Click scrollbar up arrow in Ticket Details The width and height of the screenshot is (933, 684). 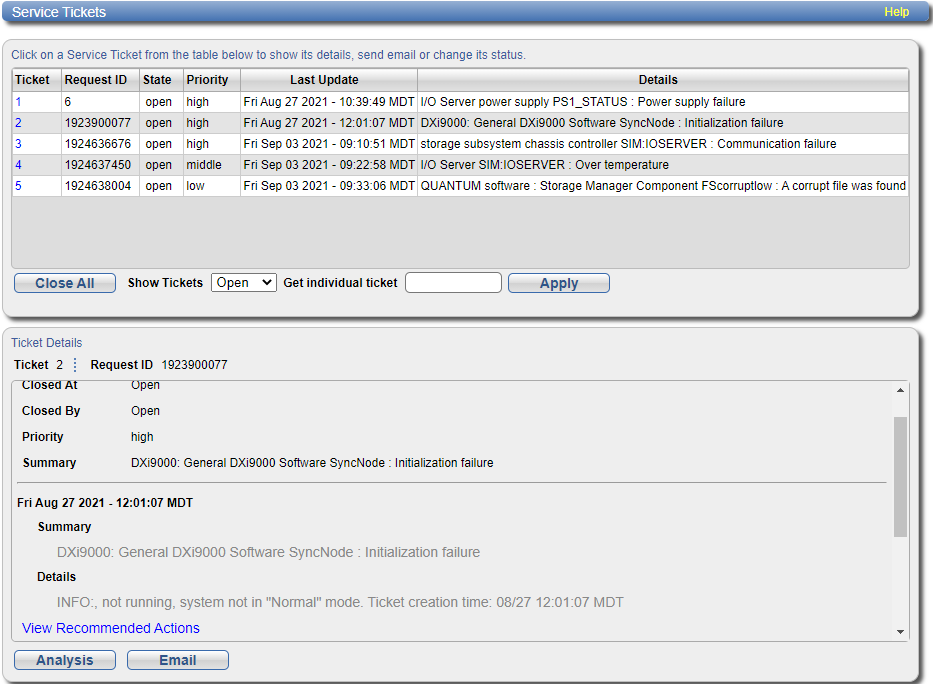pyautogui.click(x=900, y=390)
